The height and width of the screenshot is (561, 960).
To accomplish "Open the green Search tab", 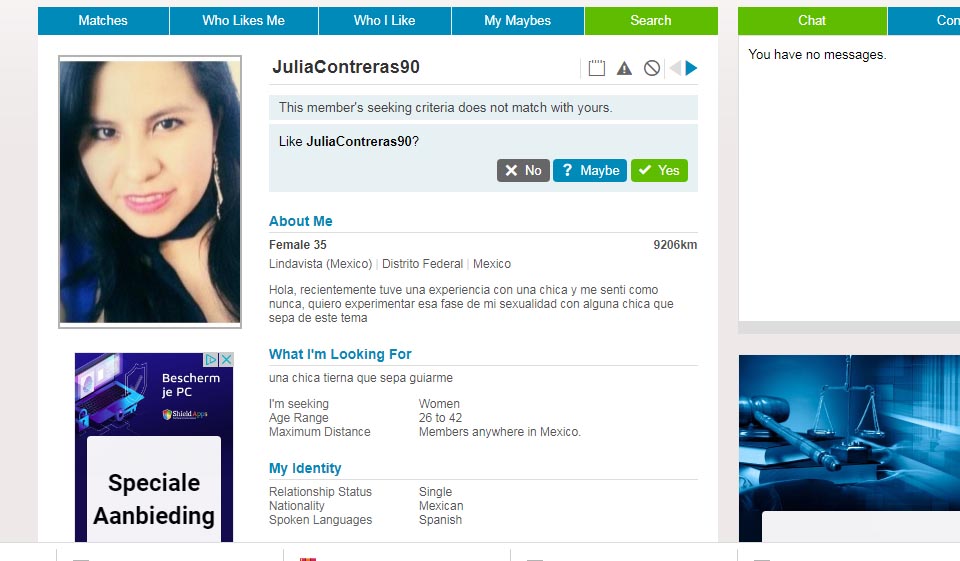I will click(x=650, y=21).
